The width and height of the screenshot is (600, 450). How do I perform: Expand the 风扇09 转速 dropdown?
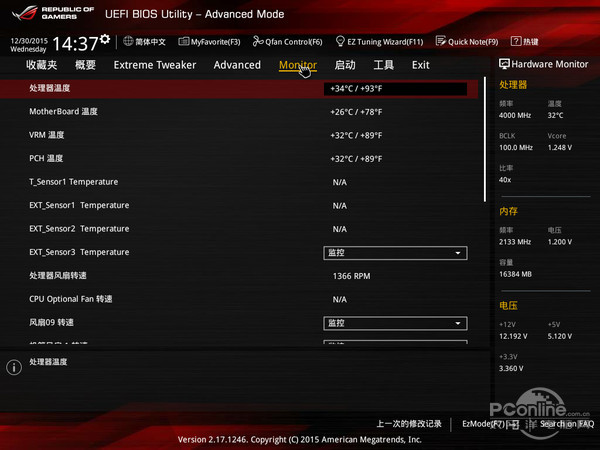coord(395,323)
